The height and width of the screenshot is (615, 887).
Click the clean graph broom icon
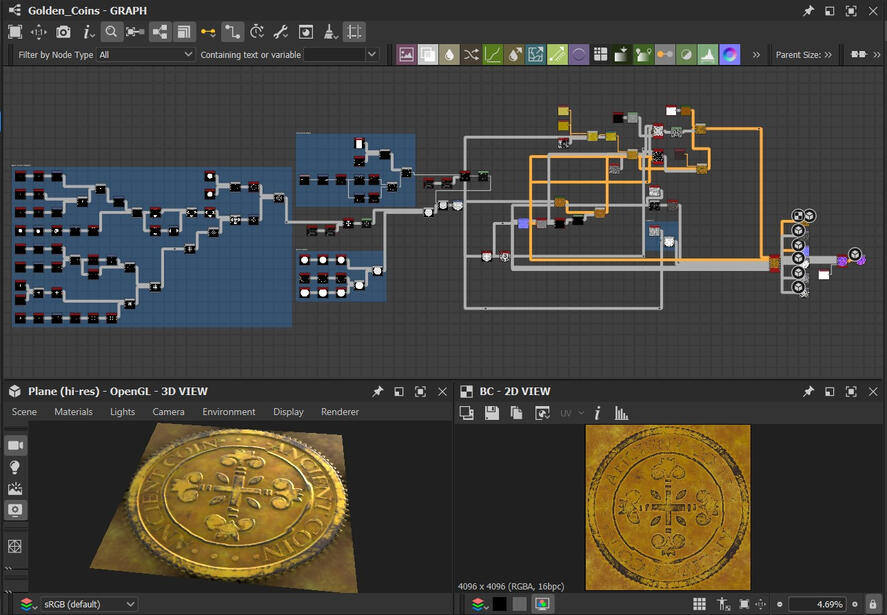pyautogui.click(x=329, y=32)
